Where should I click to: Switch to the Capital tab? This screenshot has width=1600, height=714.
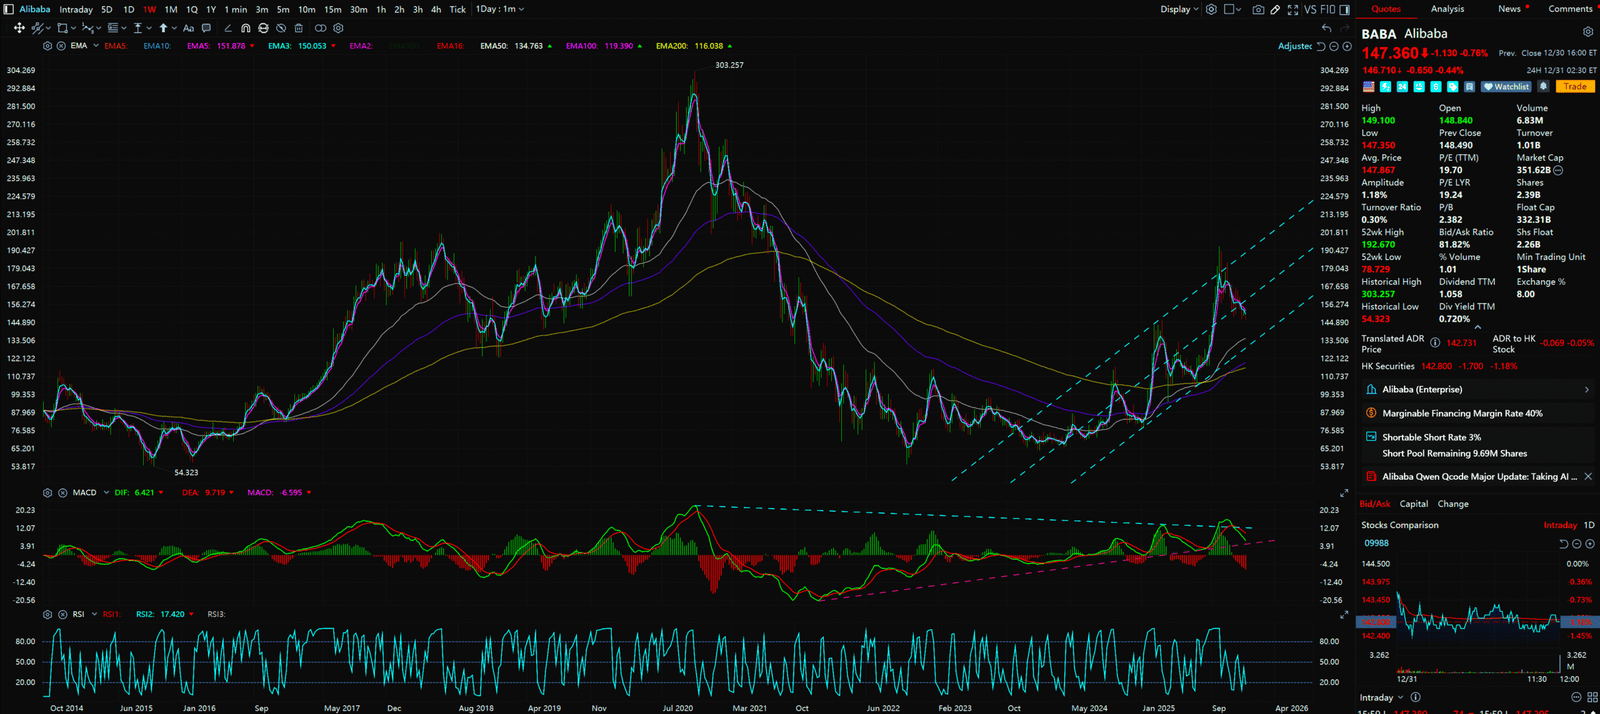[1413, 504]
